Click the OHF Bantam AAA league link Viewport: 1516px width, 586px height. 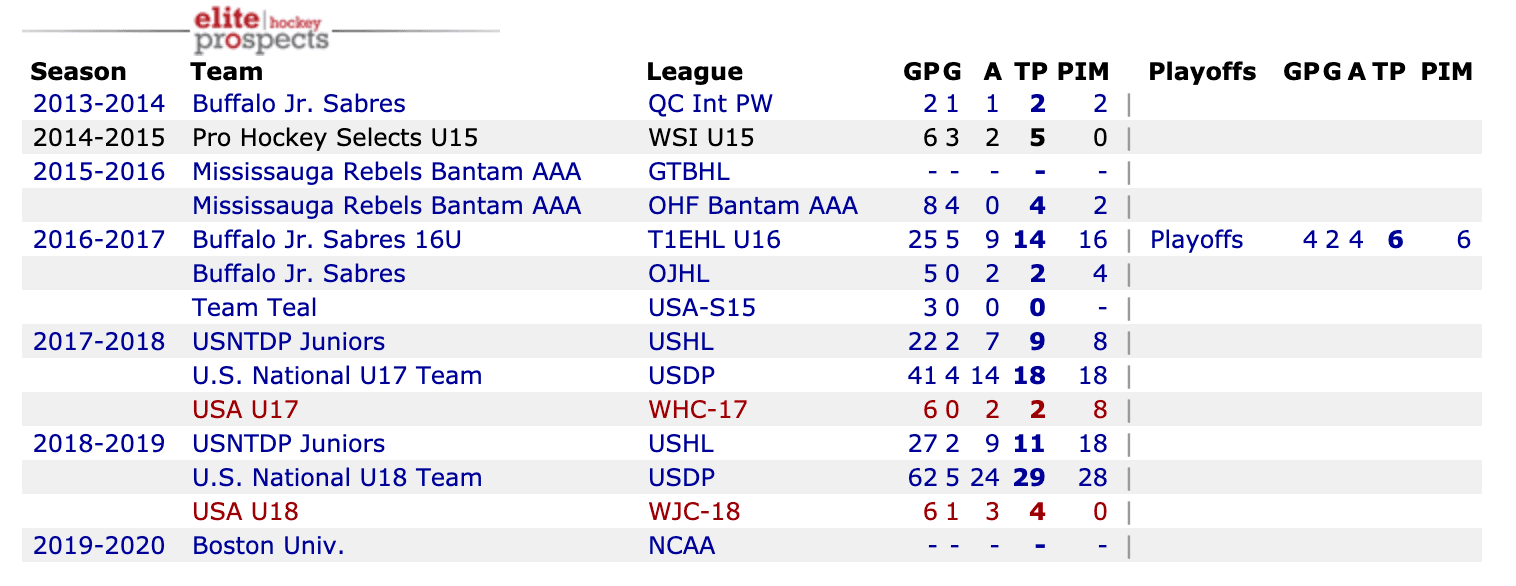(752, 206)
